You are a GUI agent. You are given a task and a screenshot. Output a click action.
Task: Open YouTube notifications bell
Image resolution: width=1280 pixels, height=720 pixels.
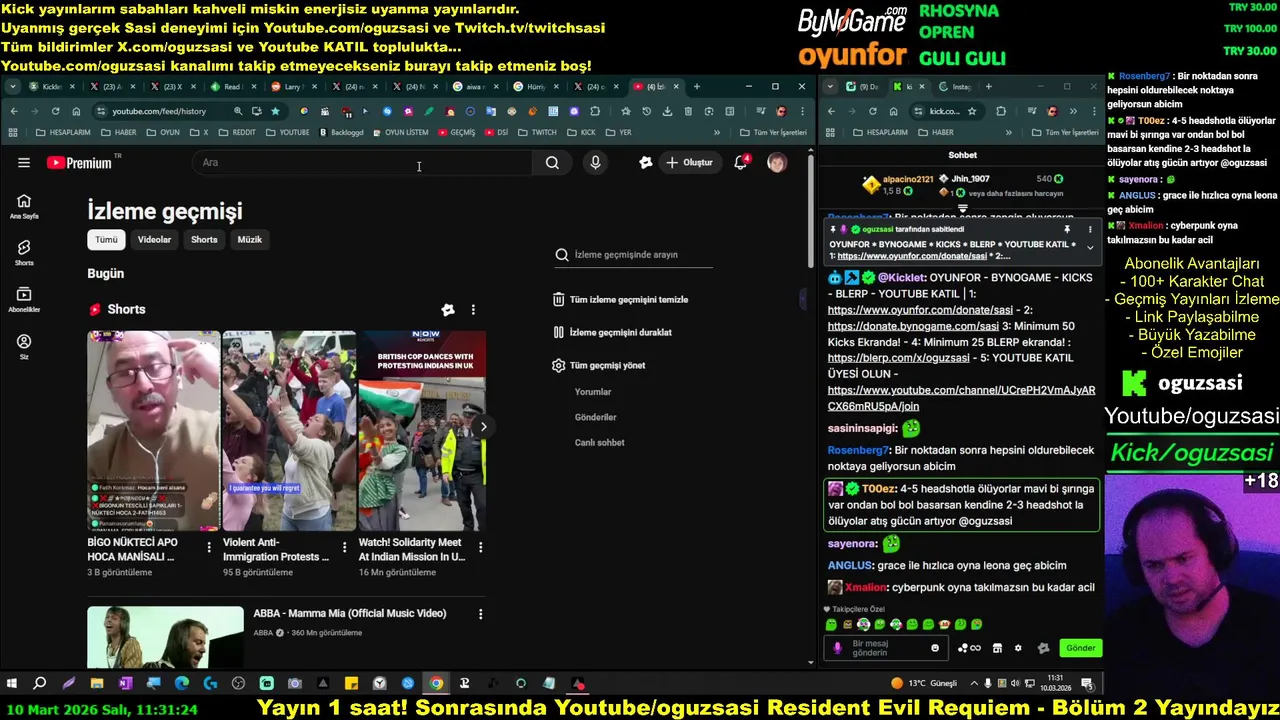coord(741,162)
